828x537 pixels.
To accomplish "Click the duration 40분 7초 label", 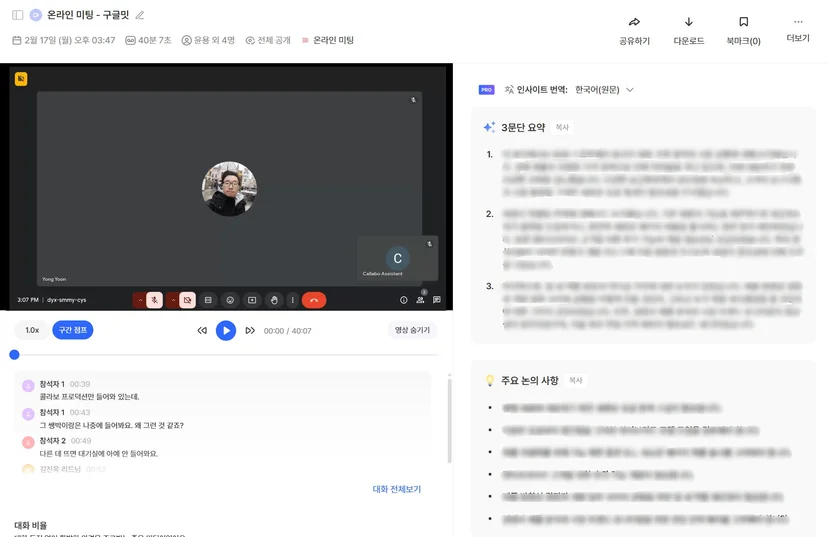I will (148, 40).
